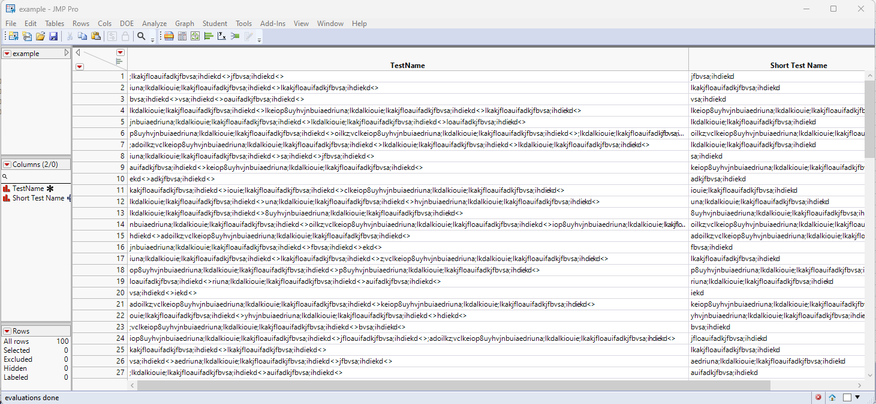The width and height of the screenshot is (876, 404).
Task: Open the Rows panel red triangle menu
Action: pyautogui.click(x=7, y=331)
